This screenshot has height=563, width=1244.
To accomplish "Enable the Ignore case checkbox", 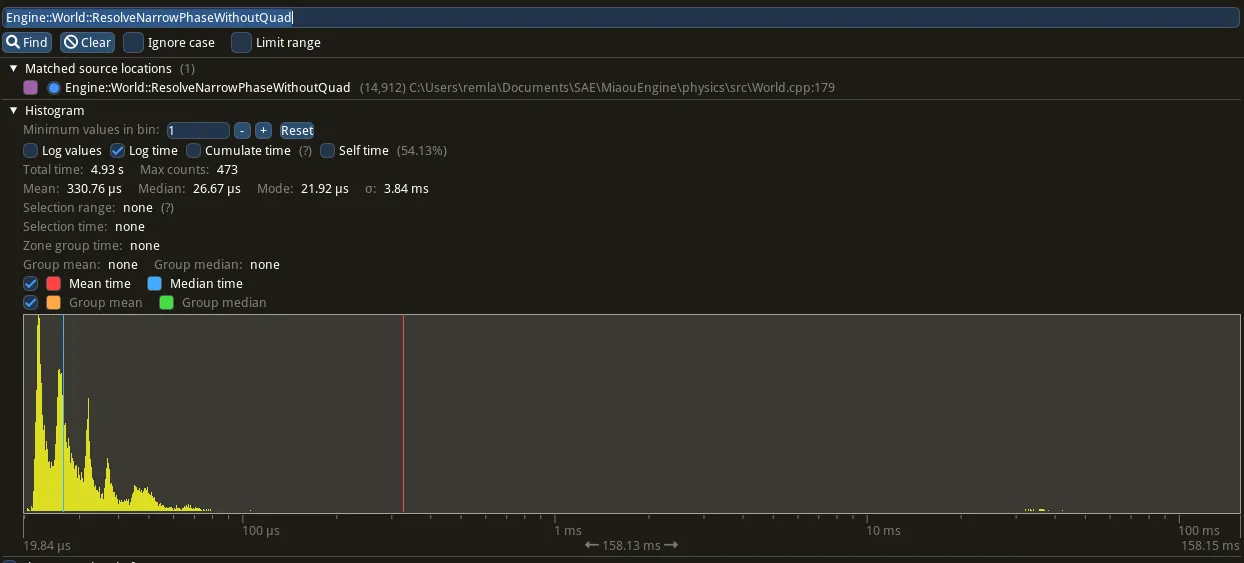I will click(x=133, y=42).
